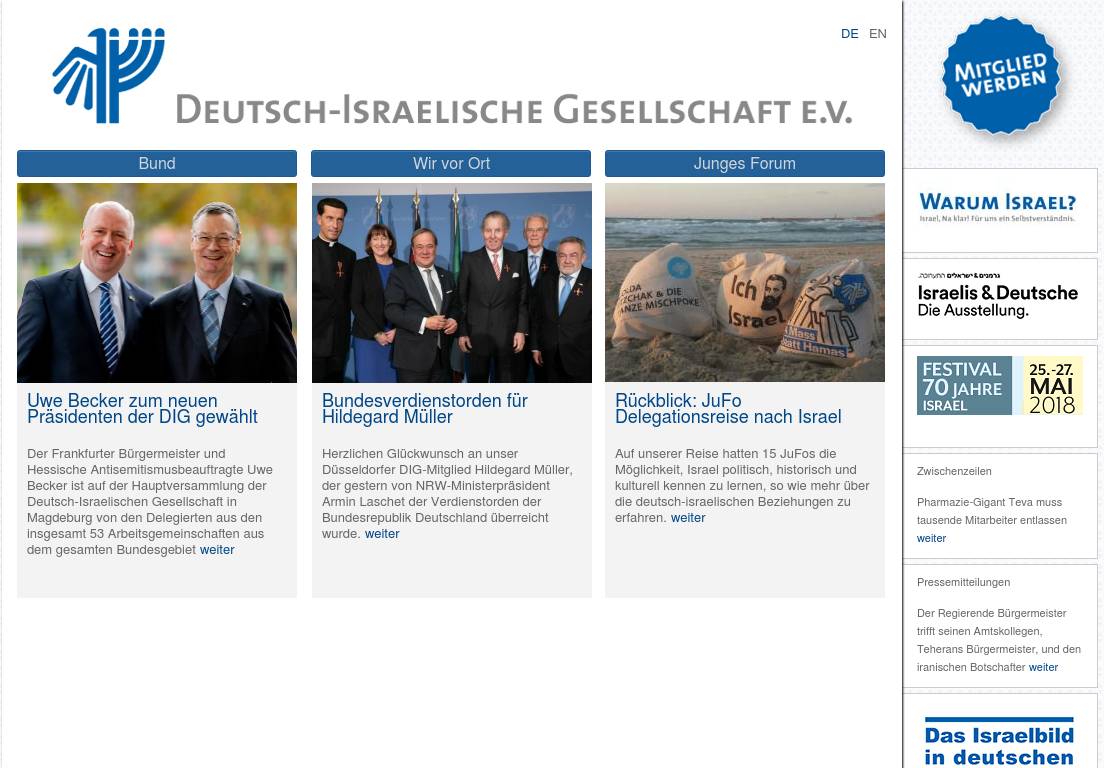This screenshot has height=768, width=1104.
Task: Click the Mitglied Werden badge
Action: tap(1000, 77)
